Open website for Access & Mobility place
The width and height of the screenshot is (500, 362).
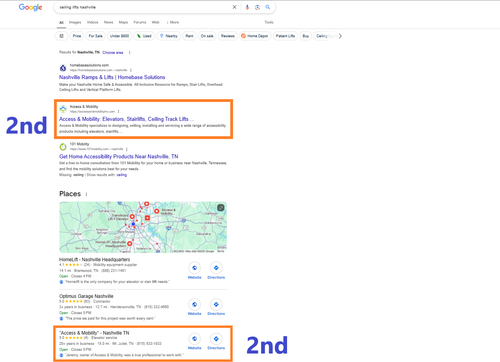click(194, 341)
